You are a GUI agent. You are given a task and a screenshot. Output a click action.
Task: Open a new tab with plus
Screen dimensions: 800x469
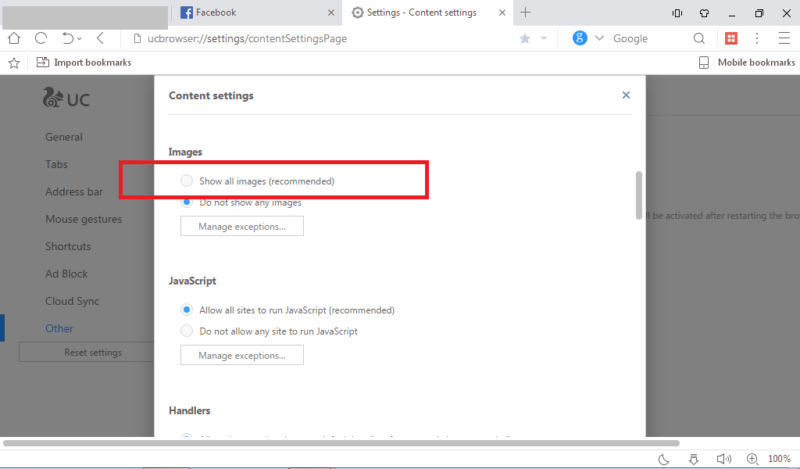(526, 12)
